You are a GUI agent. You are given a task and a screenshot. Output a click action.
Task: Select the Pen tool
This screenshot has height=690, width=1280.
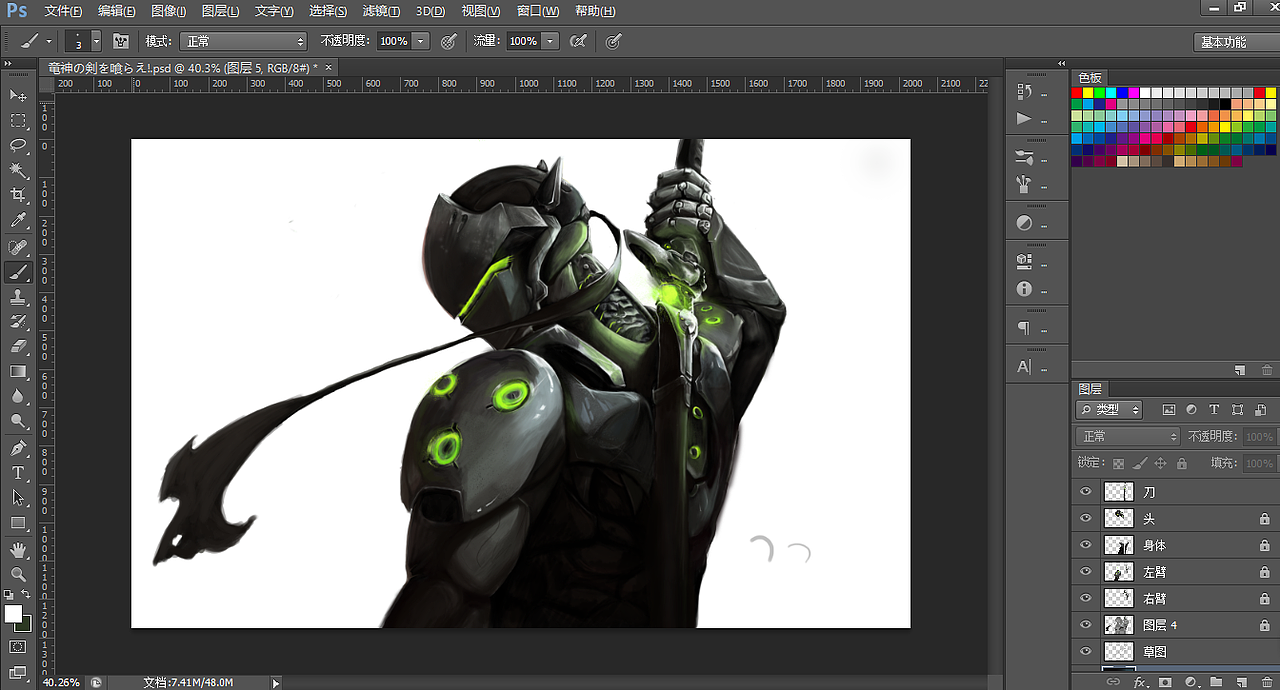(18, 448)
